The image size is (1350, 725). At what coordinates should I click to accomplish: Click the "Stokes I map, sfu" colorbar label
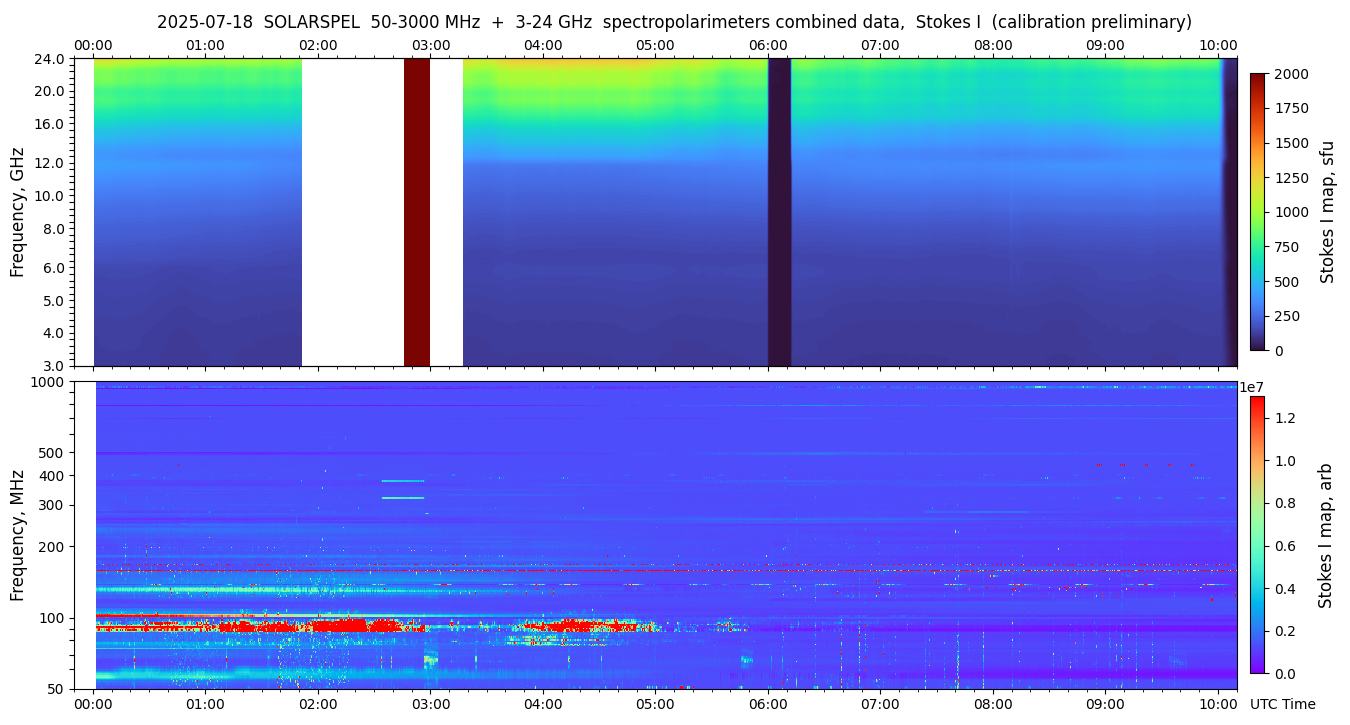click(x=1327, y=212)
